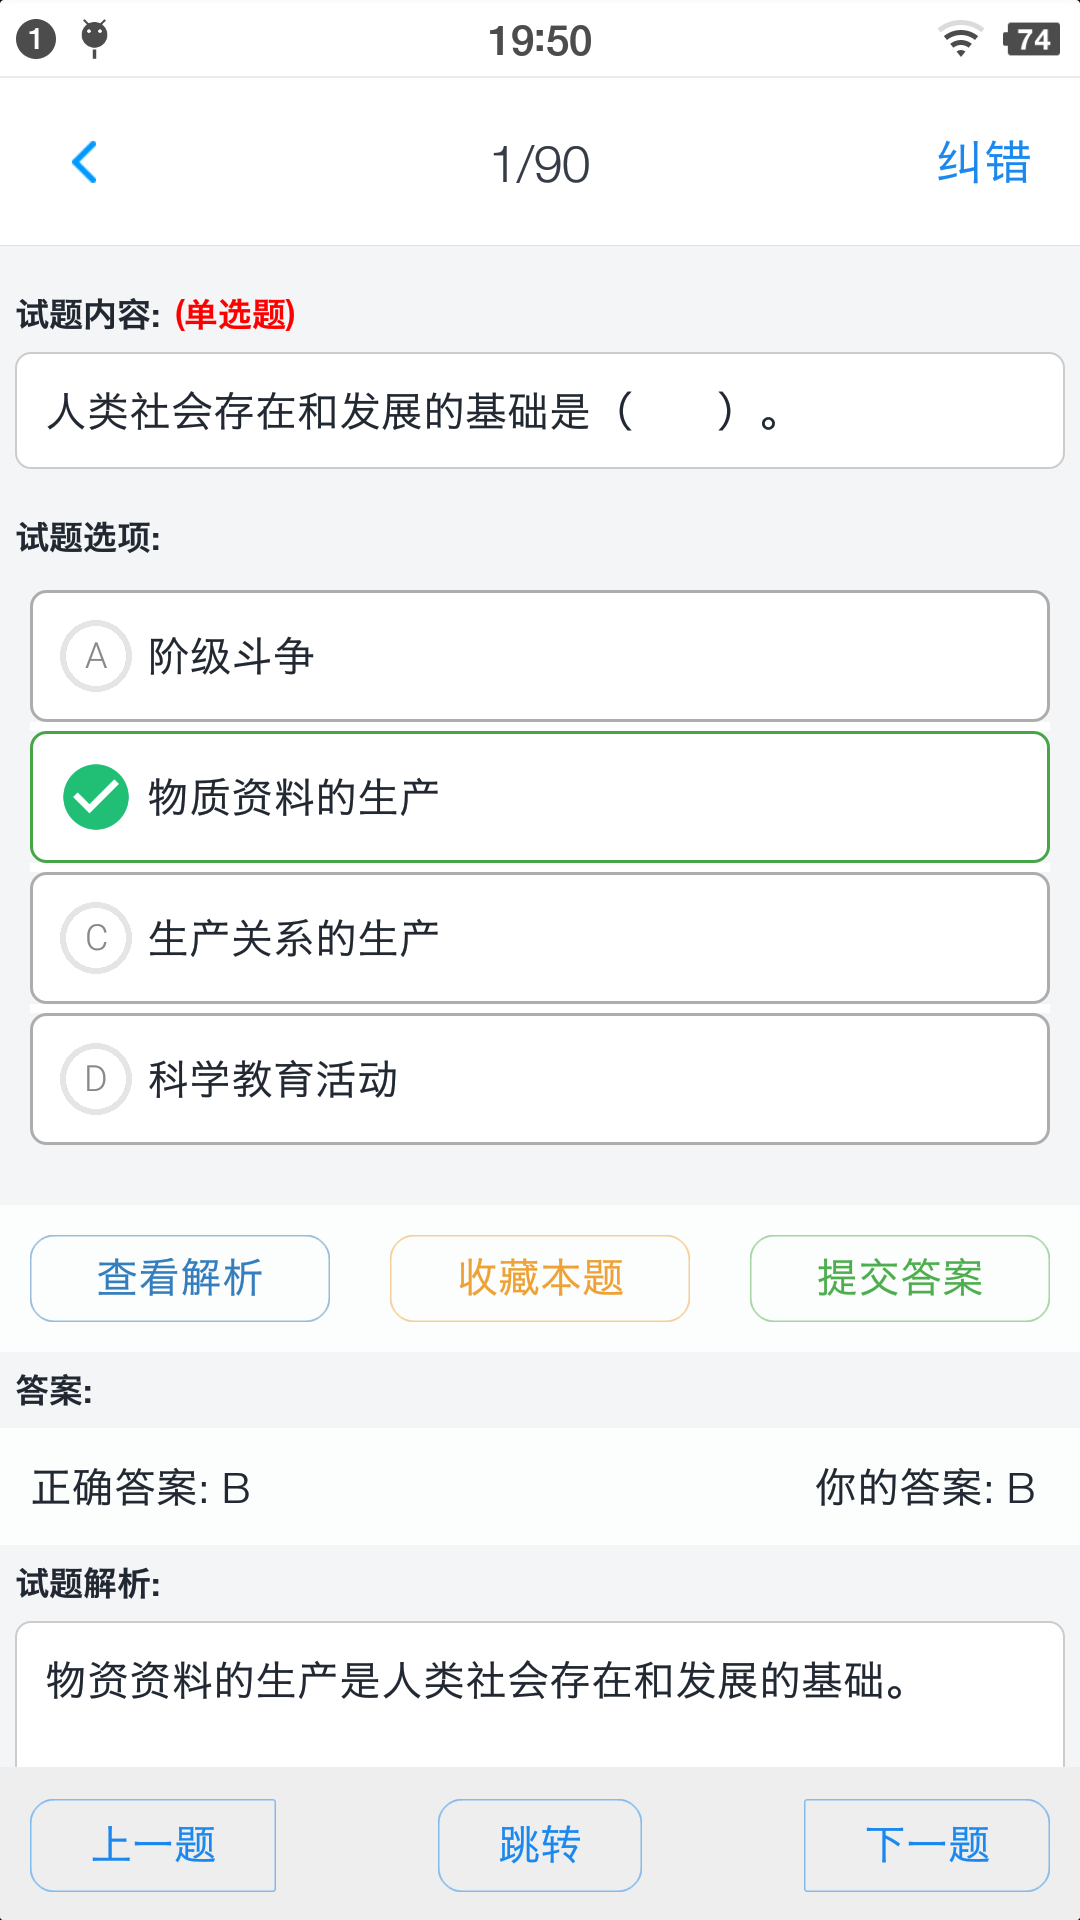Tap the blue back arrow icon
Screen dimensions: 1080x1920
(x=85, y=162)
